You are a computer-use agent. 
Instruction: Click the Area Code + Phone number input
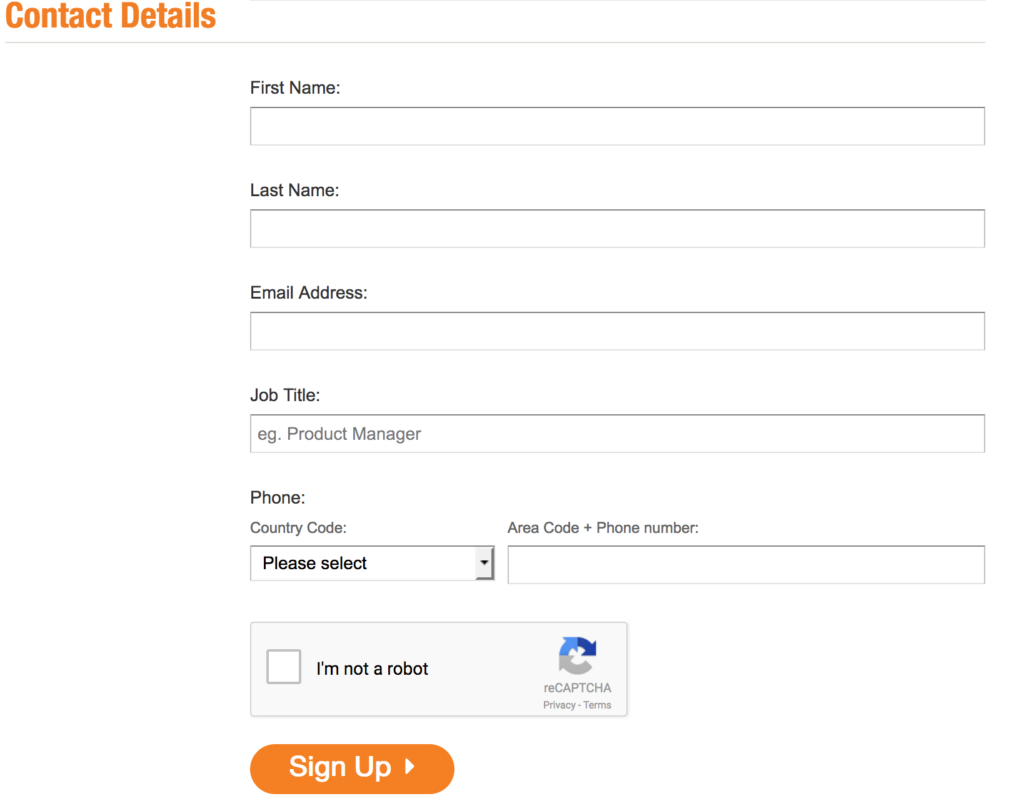click(x=746, y=565)
